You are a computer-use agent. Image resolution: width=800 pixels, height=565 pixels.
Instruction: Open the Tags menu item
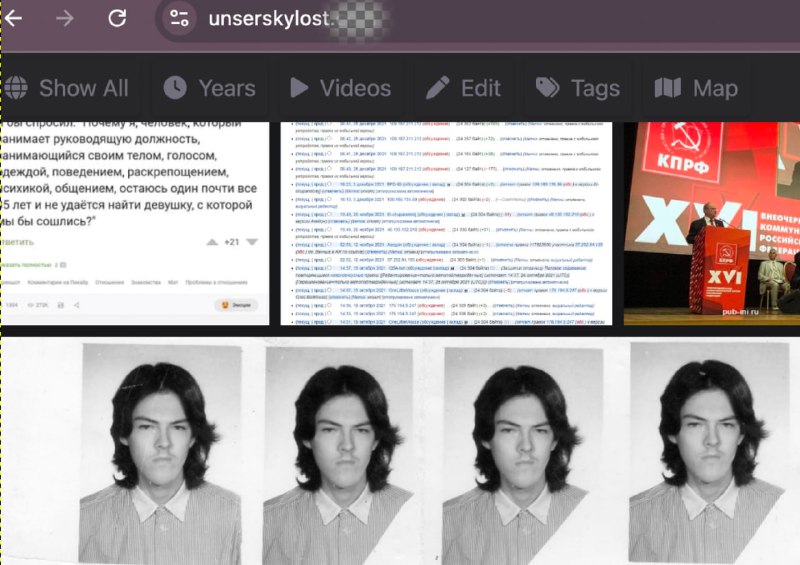pyautogui.click(x=578, y=88)
